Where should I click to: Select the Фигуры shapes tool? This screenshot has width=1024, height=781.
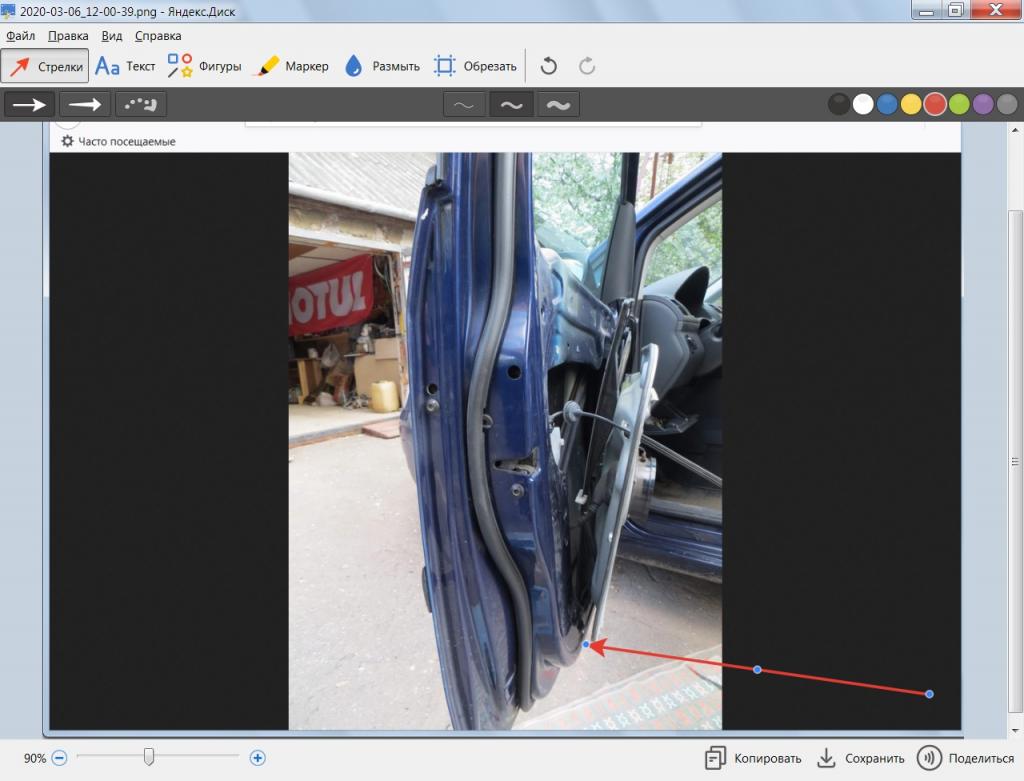pos(204,66)
